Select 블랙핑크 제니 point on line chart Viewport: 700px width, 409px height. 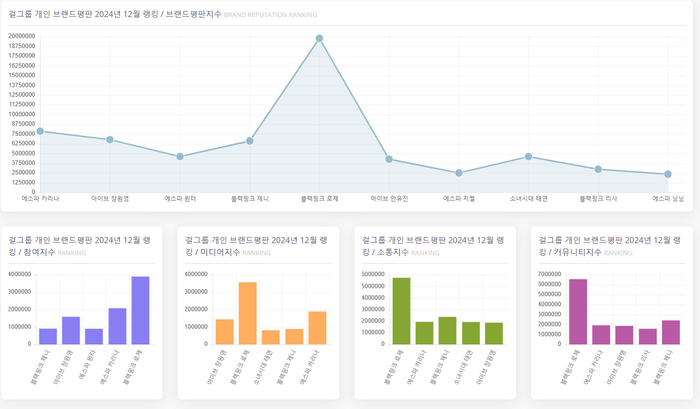[x=250, y=141]
